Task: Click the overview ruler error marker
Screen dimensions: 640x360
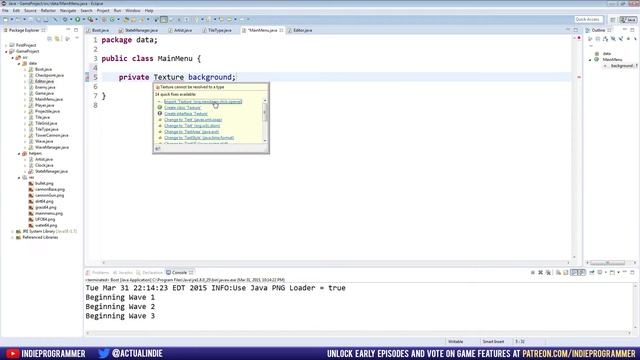Action: pyautogui.click(x=579, y=77)
